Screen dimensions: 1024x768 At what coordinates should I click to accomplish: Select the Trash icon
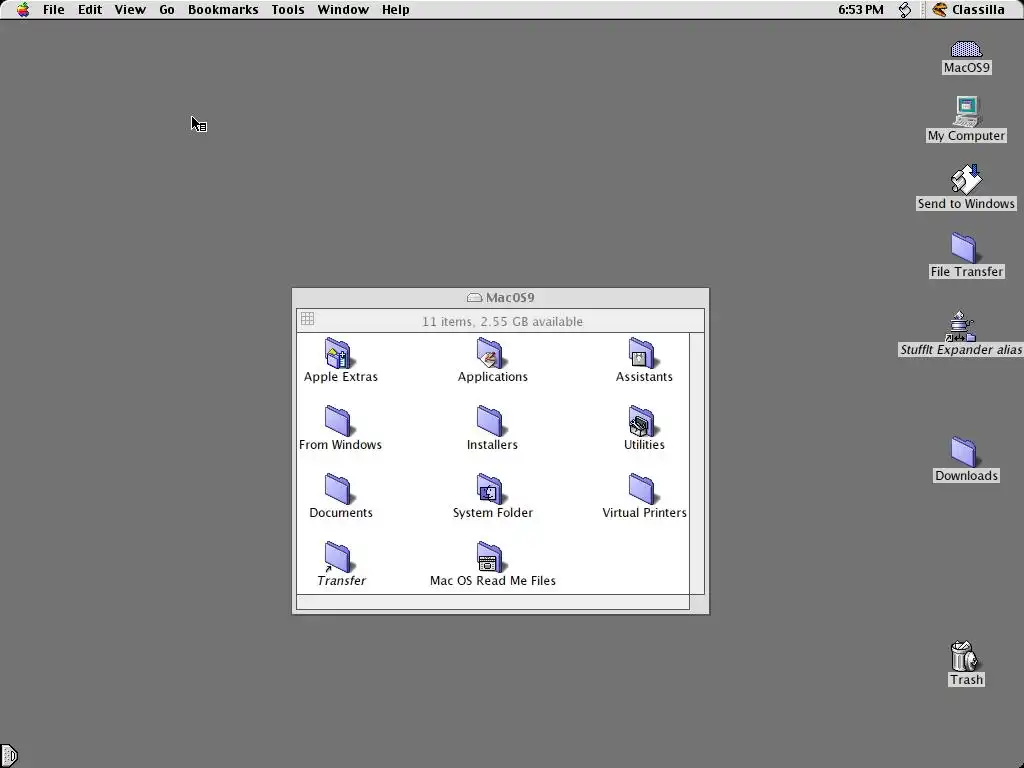coord(964,656)
